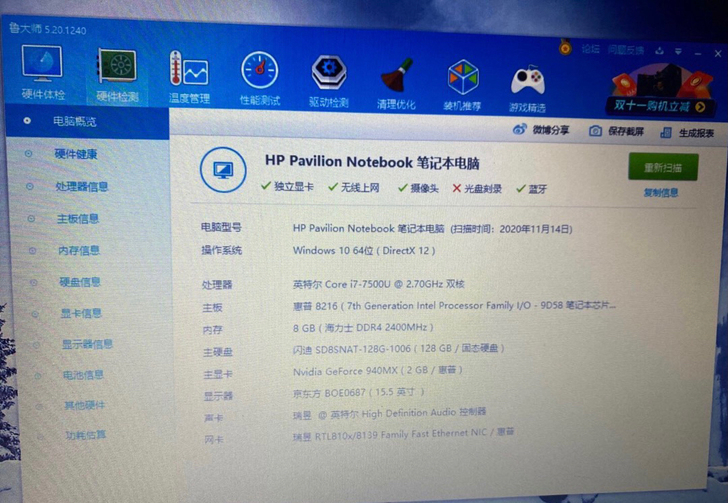Click the 闪迪 SD8SNAT-128G-1006 disk value
The height and width of the screenshot is (503, 728).
tap(398, 348)
